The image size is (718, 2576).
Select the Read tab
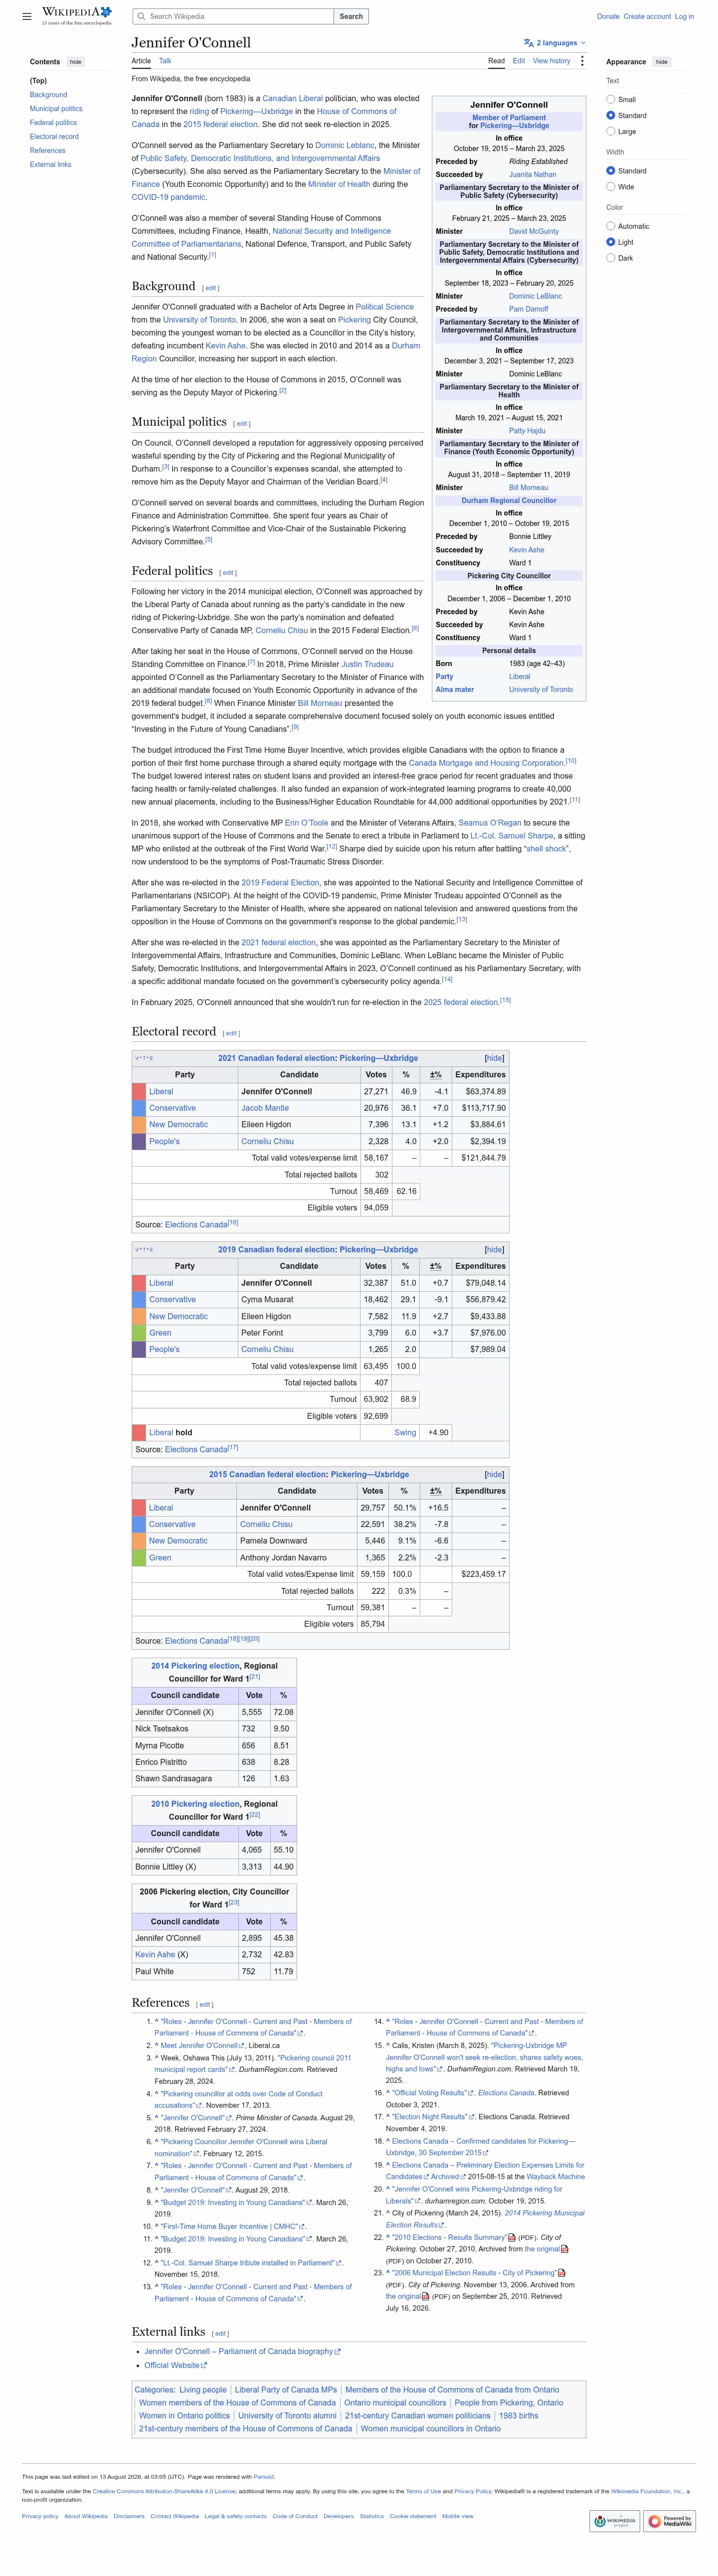[x=496, y=61]
